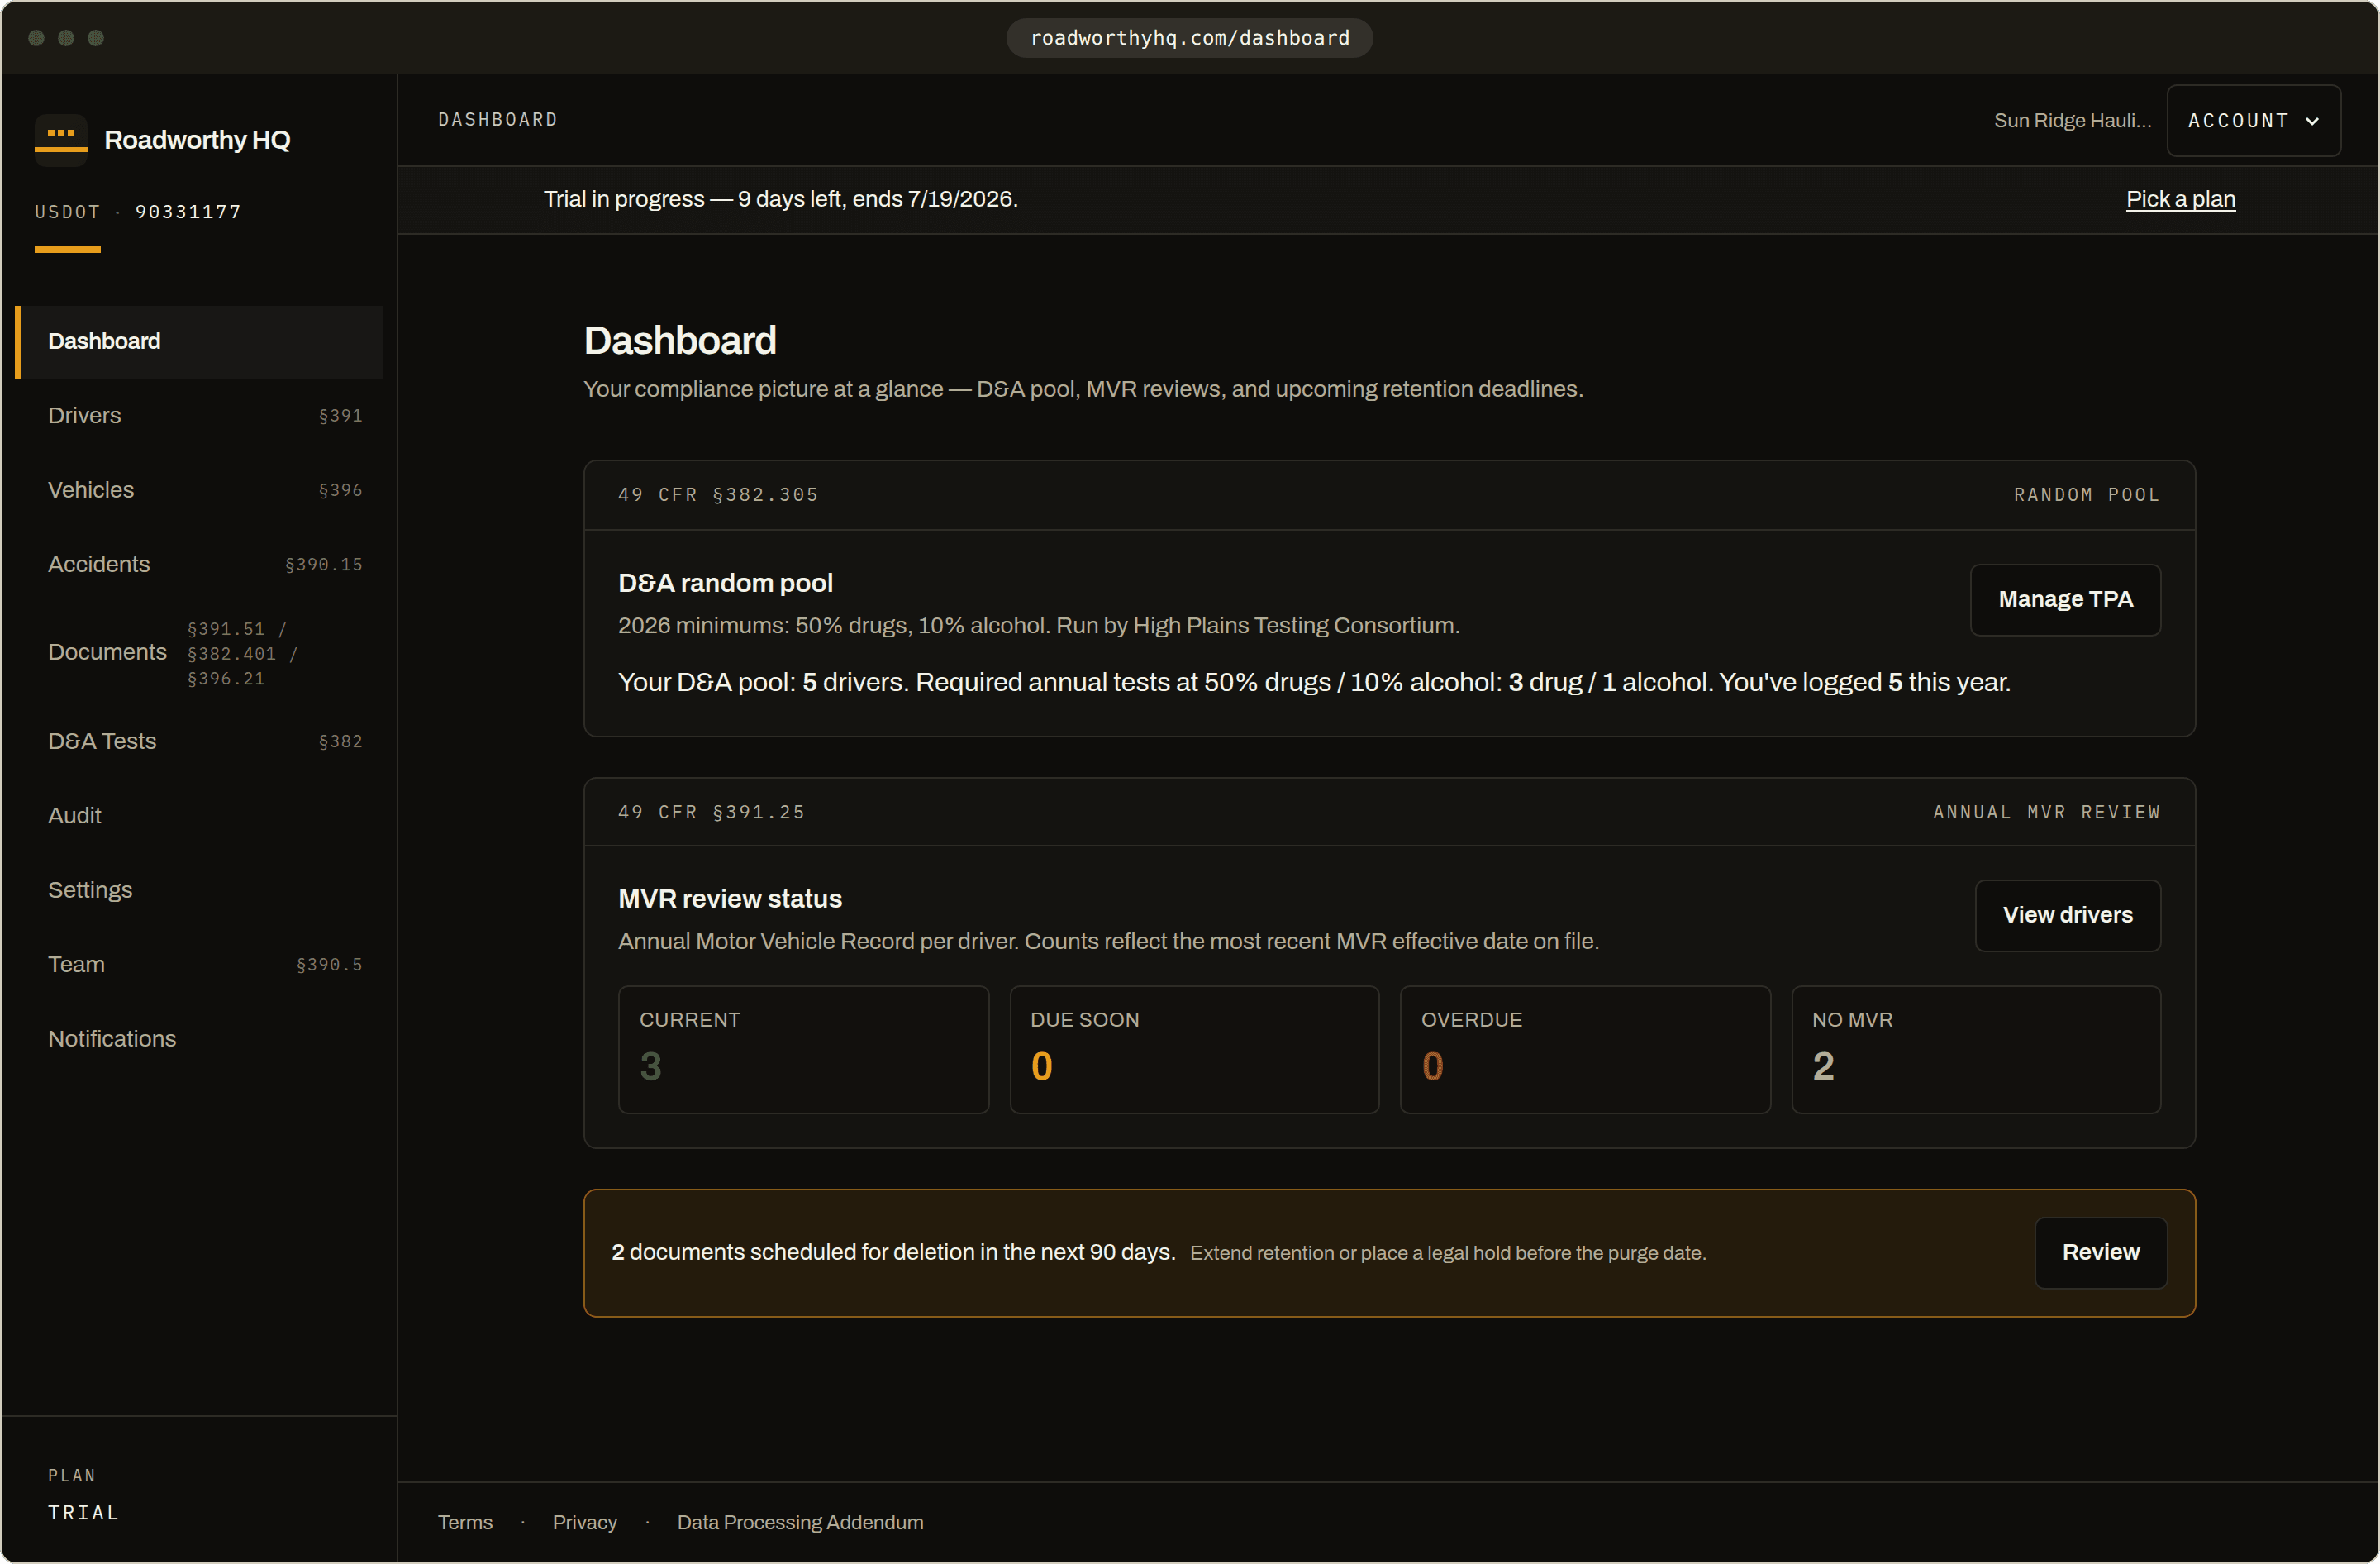The width and height of the screenshot is (2380, 1564).
Task: Click the TRIAL plan label
Action: click(x=84, y=1513)
